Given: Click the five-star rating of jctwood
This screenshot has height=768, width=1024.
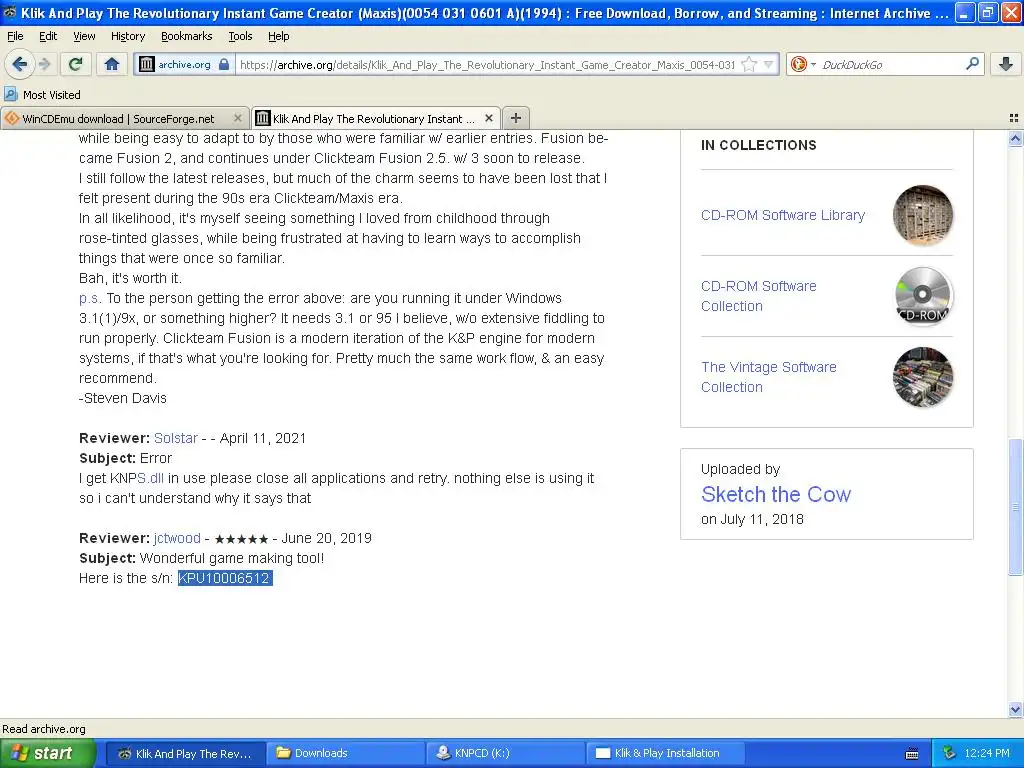Looking at the screenshot, I should pos(241,539).
